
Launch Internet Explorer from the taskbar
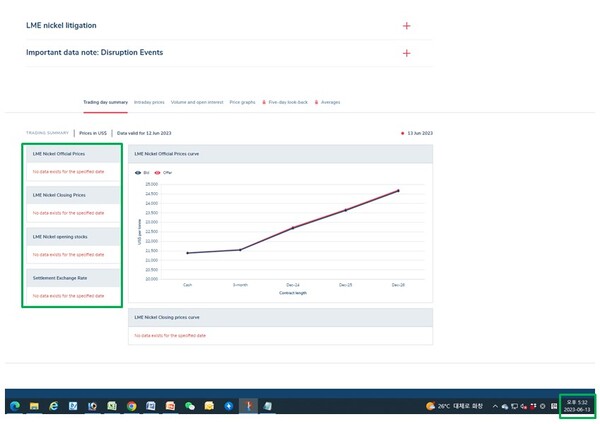pyautogui.click(x=53, y=406)
